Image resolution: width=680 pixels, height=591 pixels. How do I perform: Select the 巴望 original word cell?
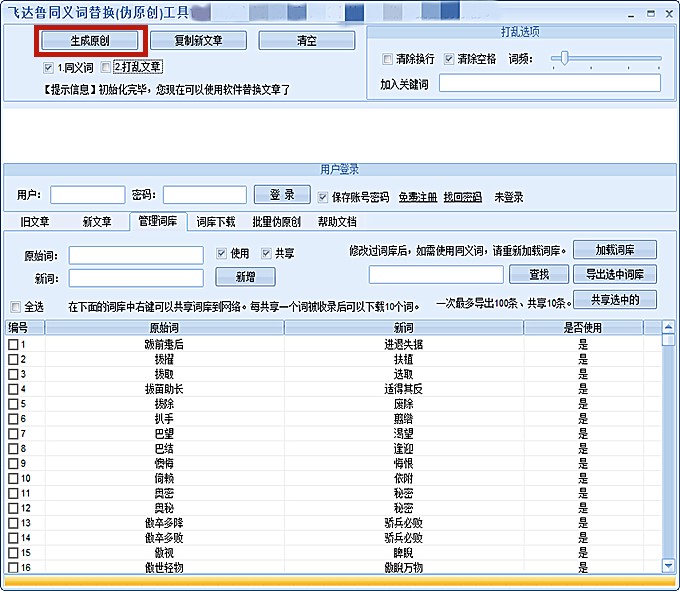point(164,434)
